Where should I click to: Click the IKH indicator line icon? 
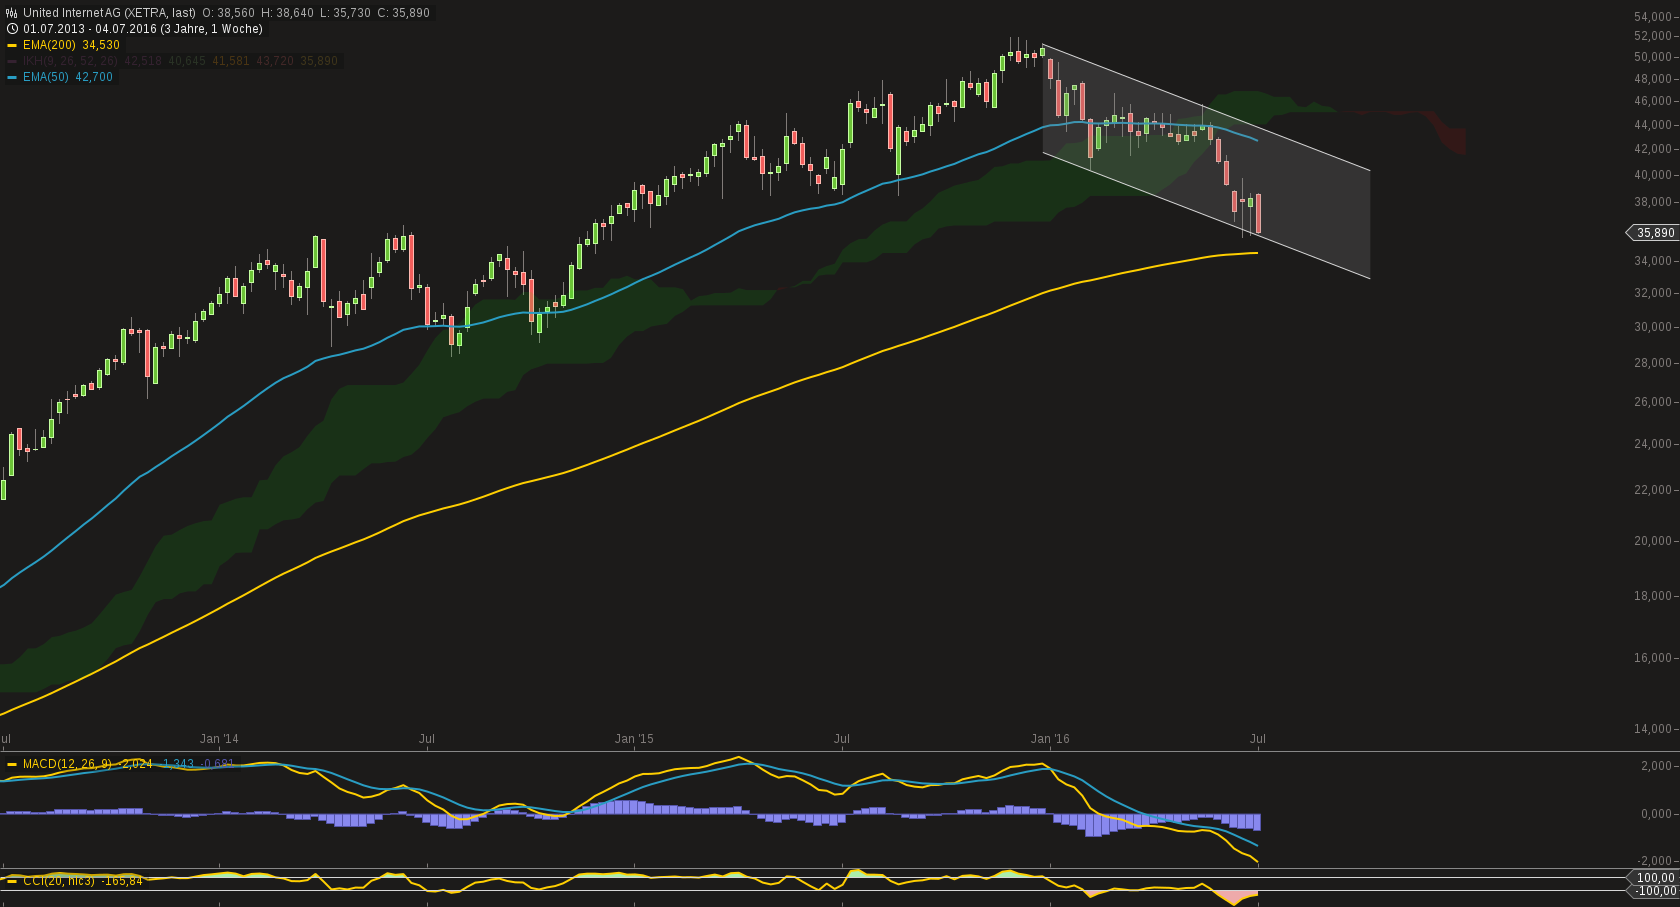tap(10, 61)
